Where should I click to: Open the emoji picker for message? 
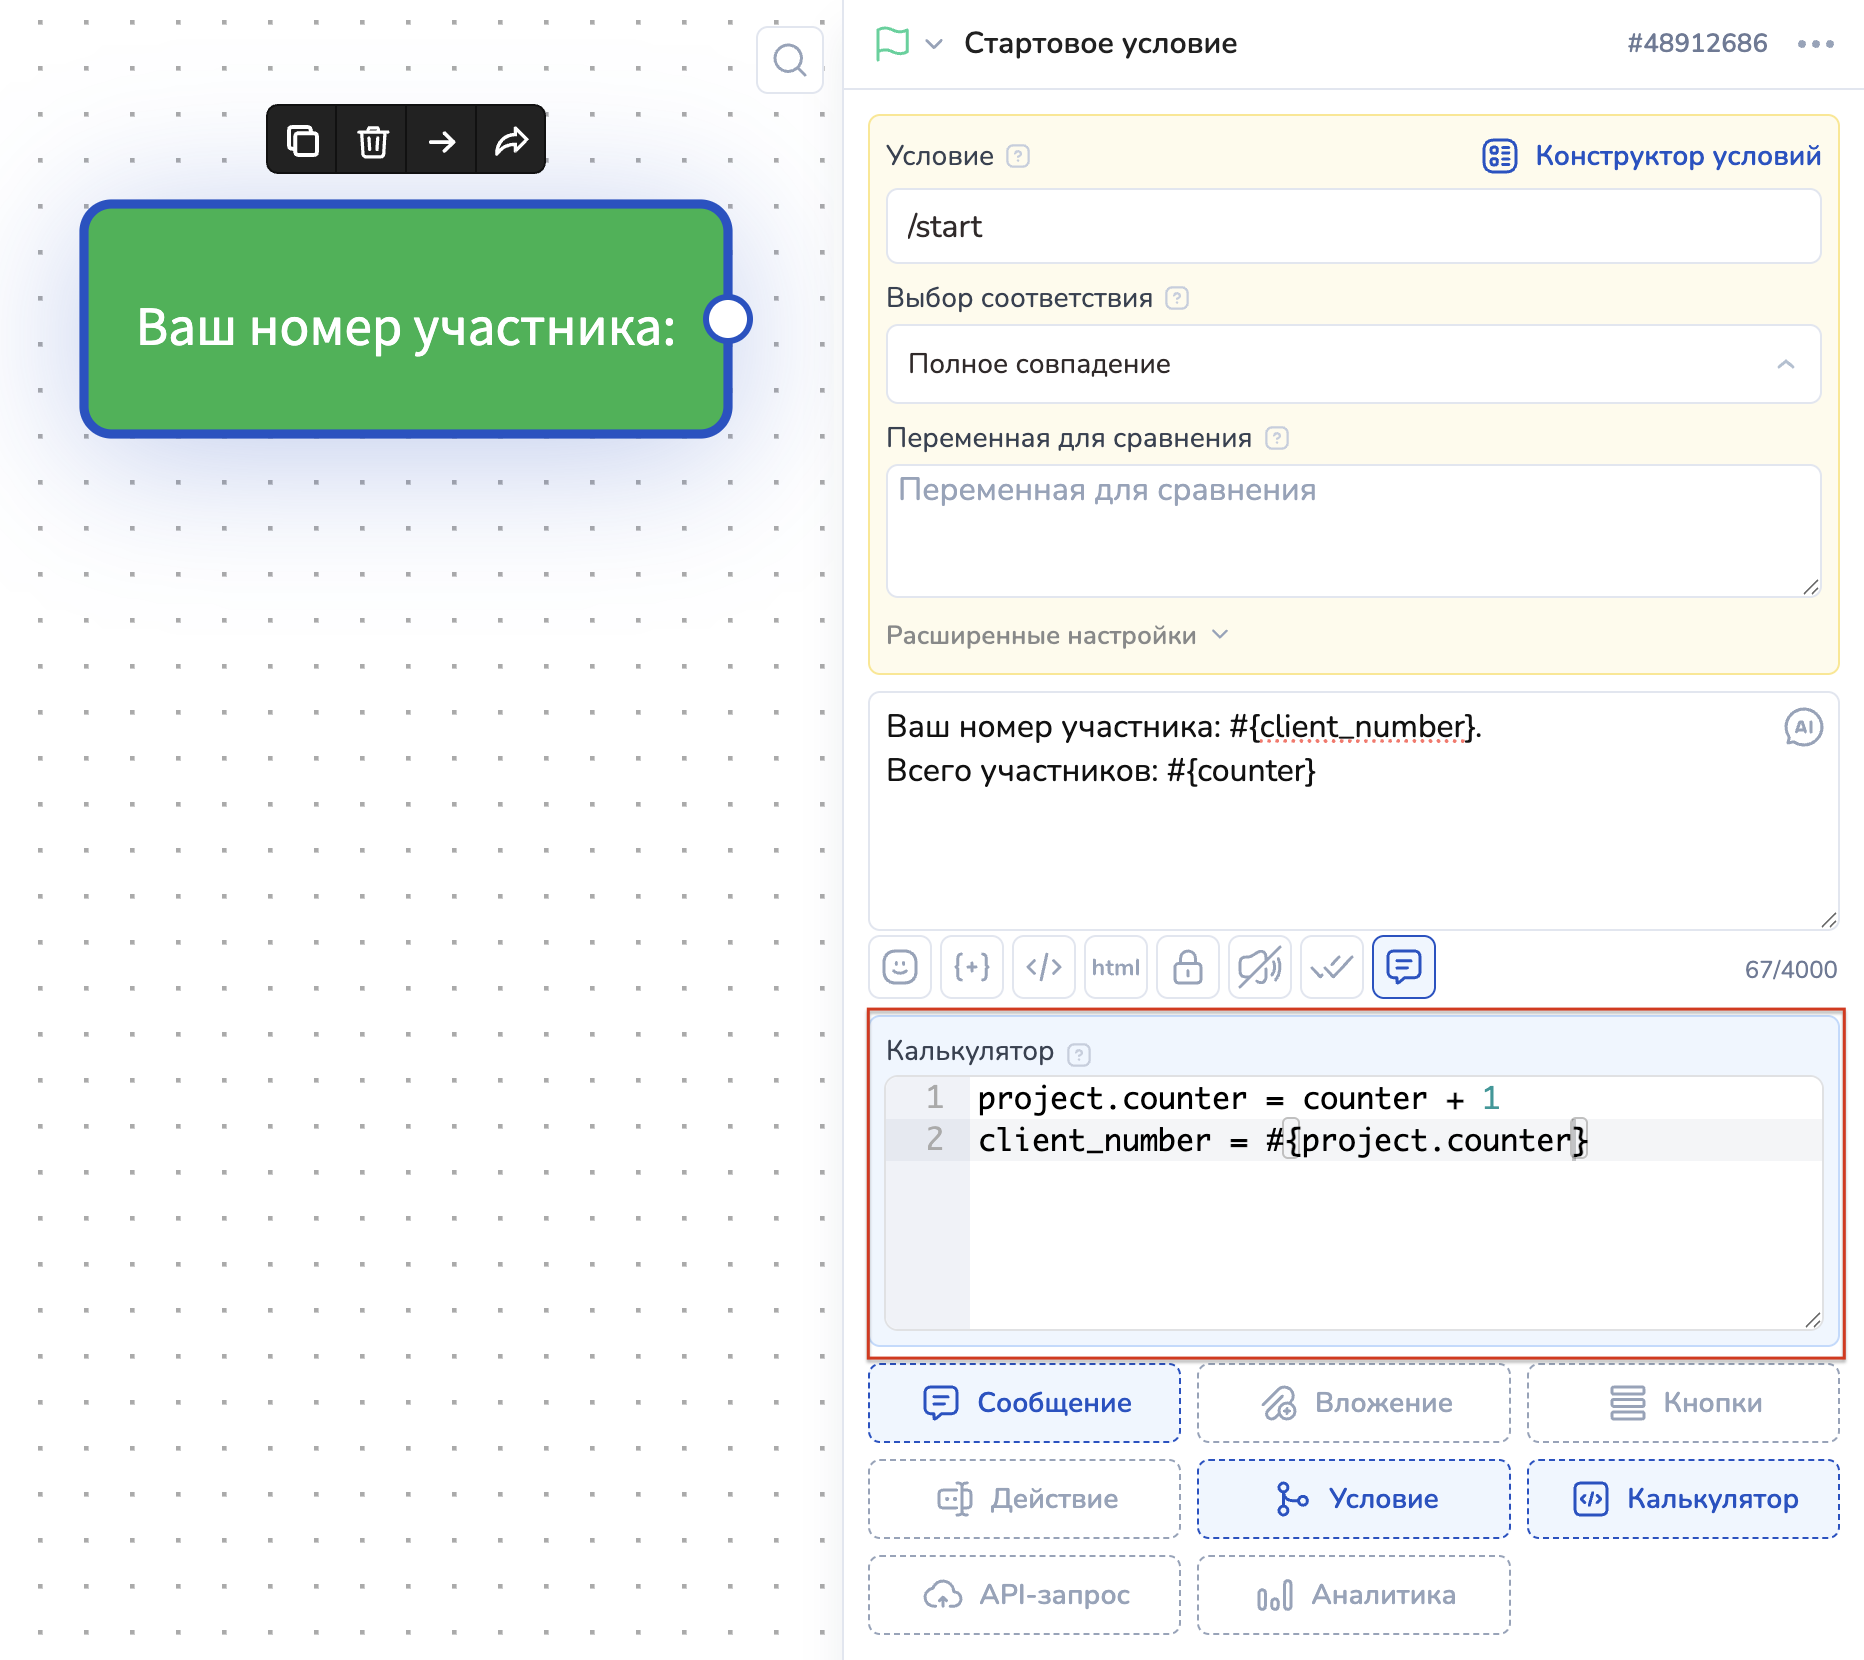click(899, 967)
